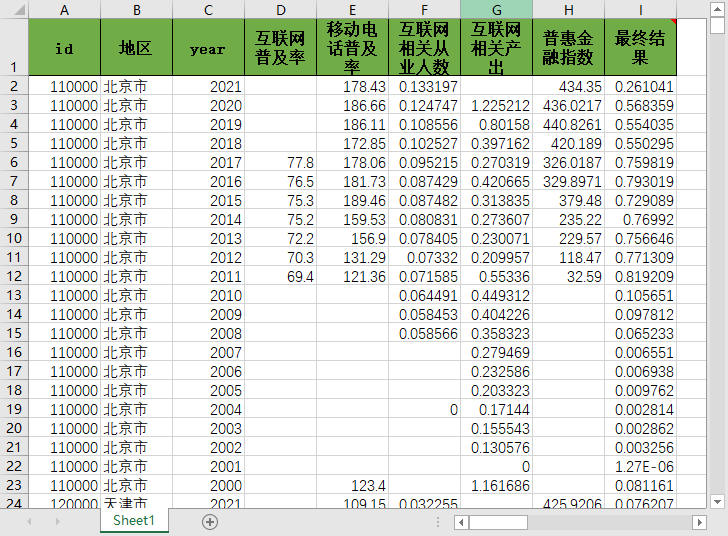Screen dimensions: 728x536
Task: Select the '互联网相关从业人数' header cell
Action: tap(424, 47)
